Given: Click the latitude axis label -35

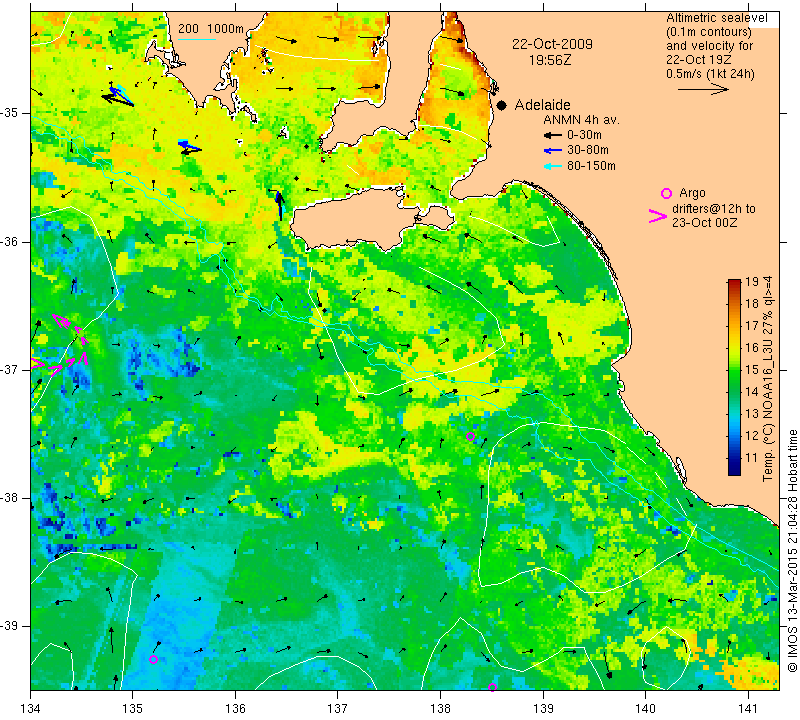Looking at the screenshot, I should 10,113.
